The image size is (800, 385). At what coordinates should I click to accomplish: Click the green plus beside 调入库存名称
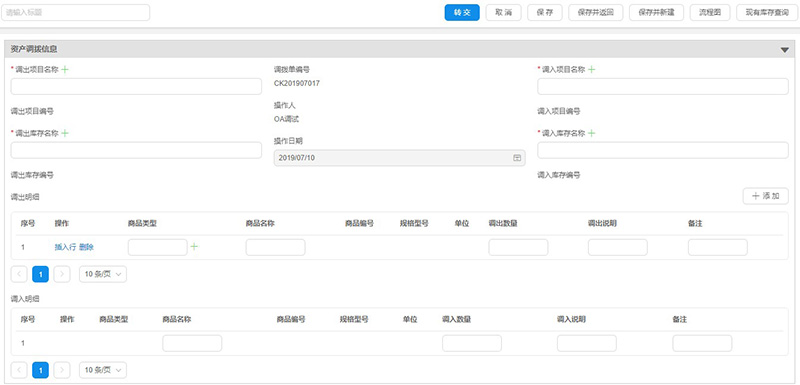click(x=591, y=133)
